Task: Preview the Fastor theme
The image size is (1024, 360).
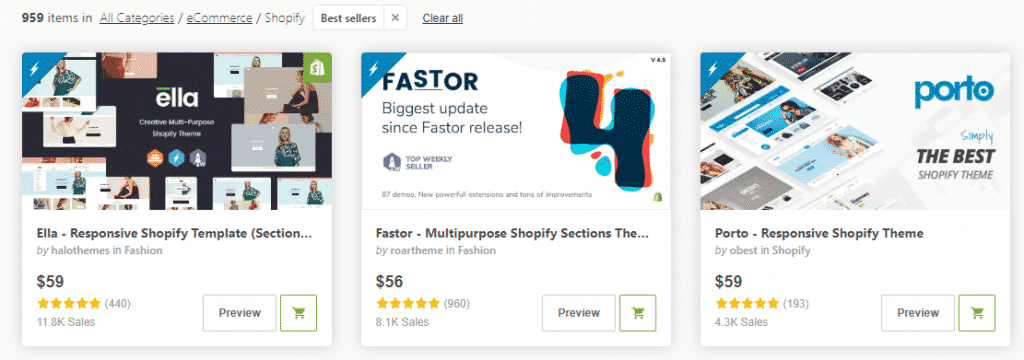Action: pos(579,313)
